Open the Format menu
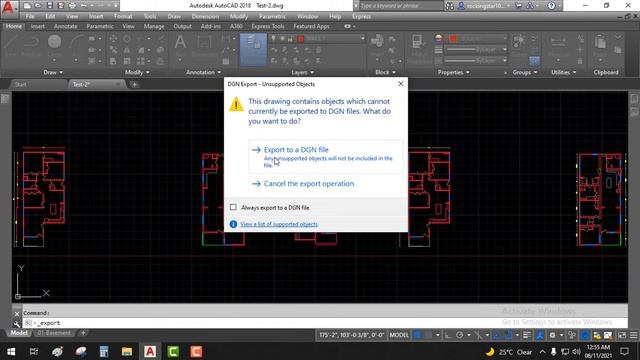This screenshot has height=360, width=640. (123, 16)
